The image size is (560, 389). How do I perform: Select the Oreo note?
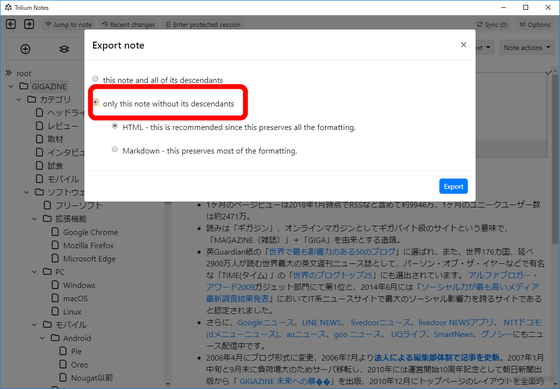click(x=79, y=365)
